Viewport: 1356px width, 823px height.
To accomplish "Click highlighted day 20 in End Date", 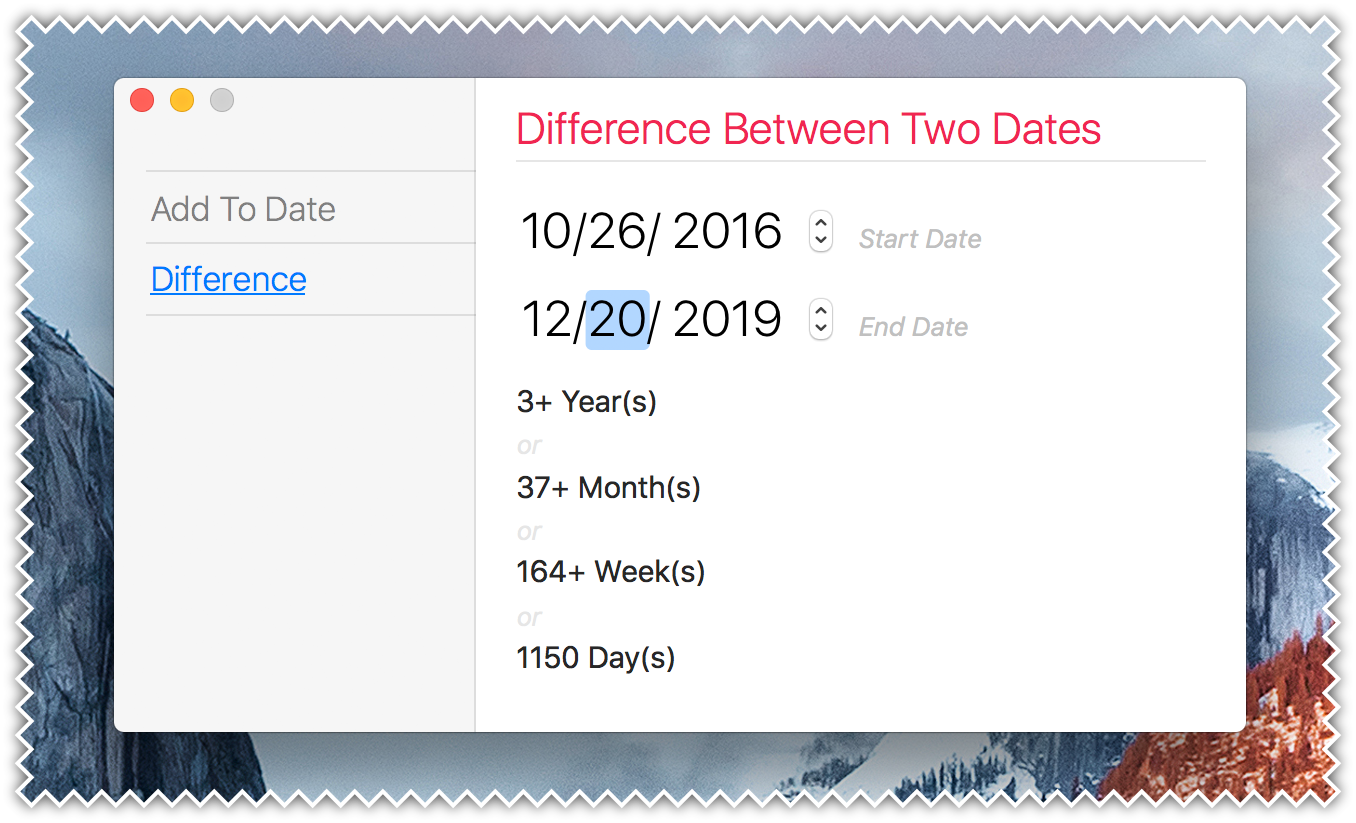I will coord(618,320).
